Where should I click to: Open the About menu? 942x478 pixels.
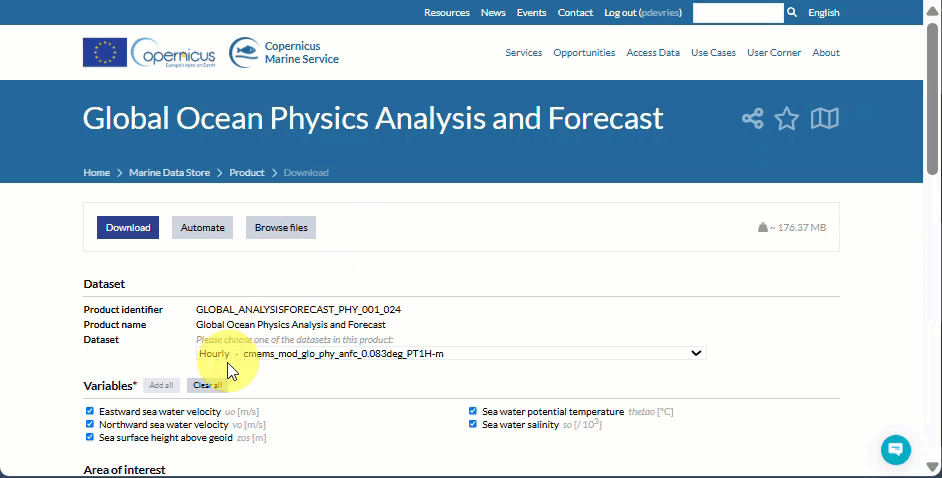[826, 52]
